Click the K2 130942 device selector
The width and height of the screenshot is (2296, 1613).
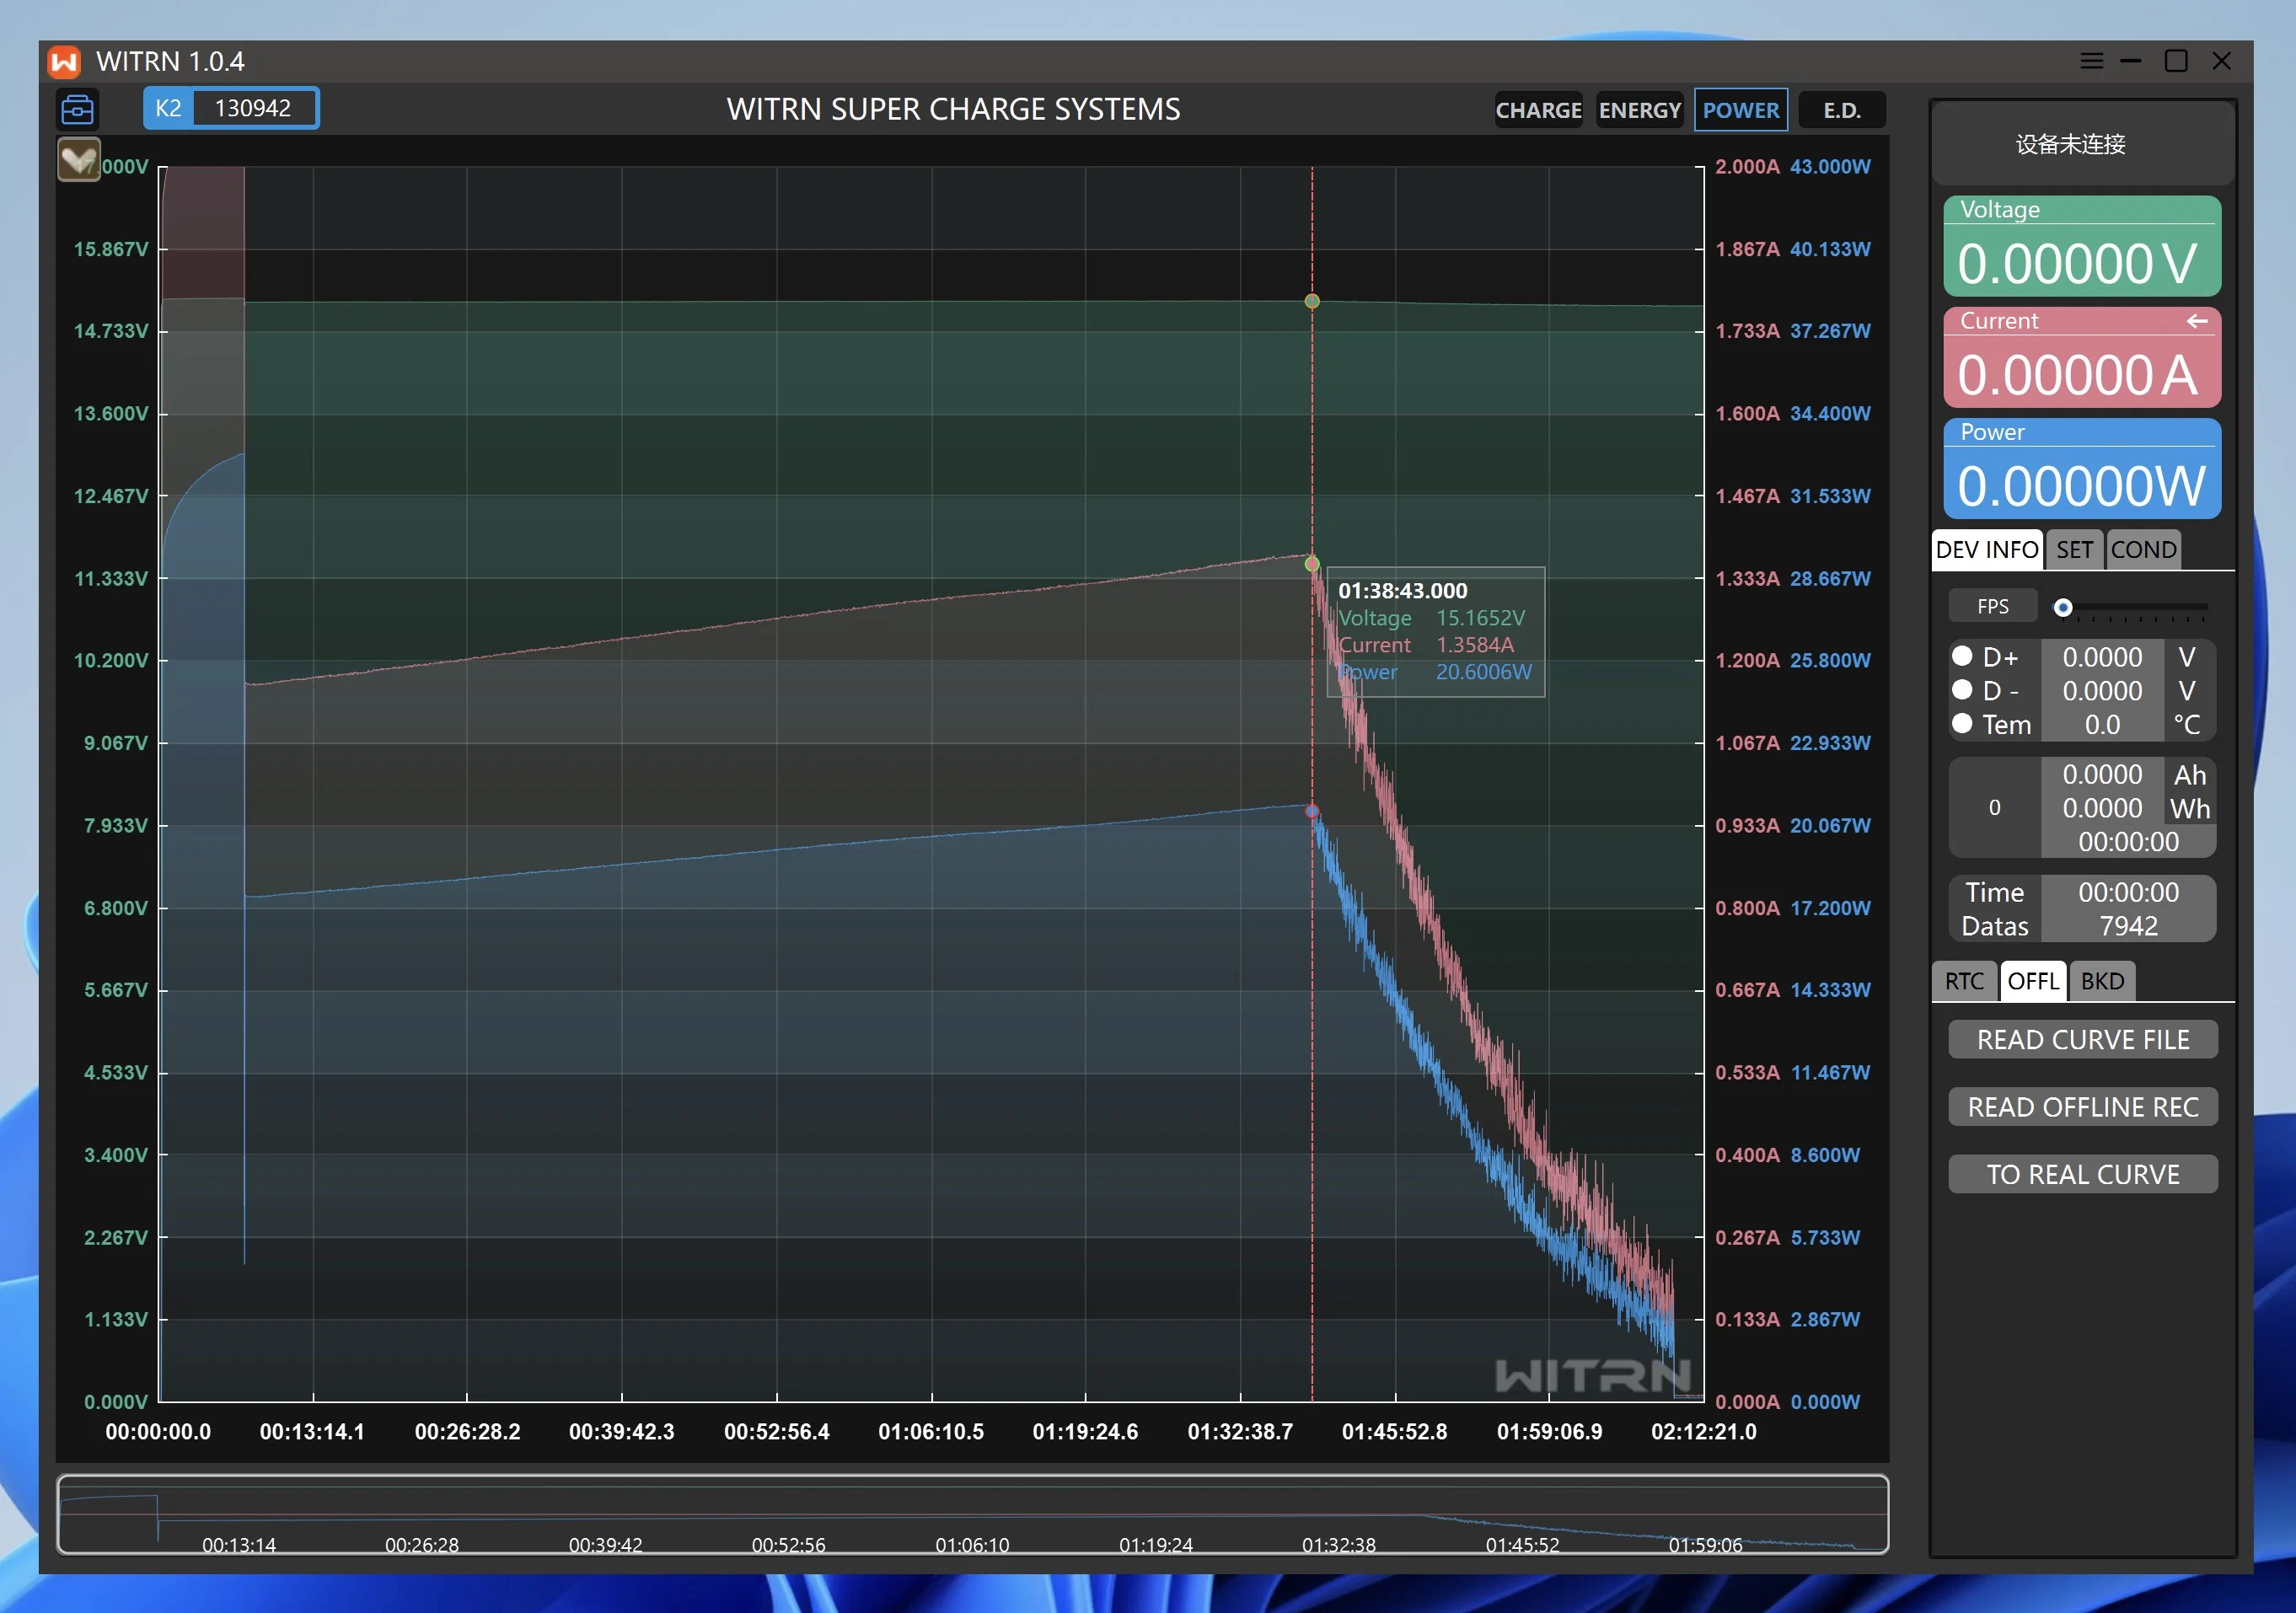(x=231, y=108)
